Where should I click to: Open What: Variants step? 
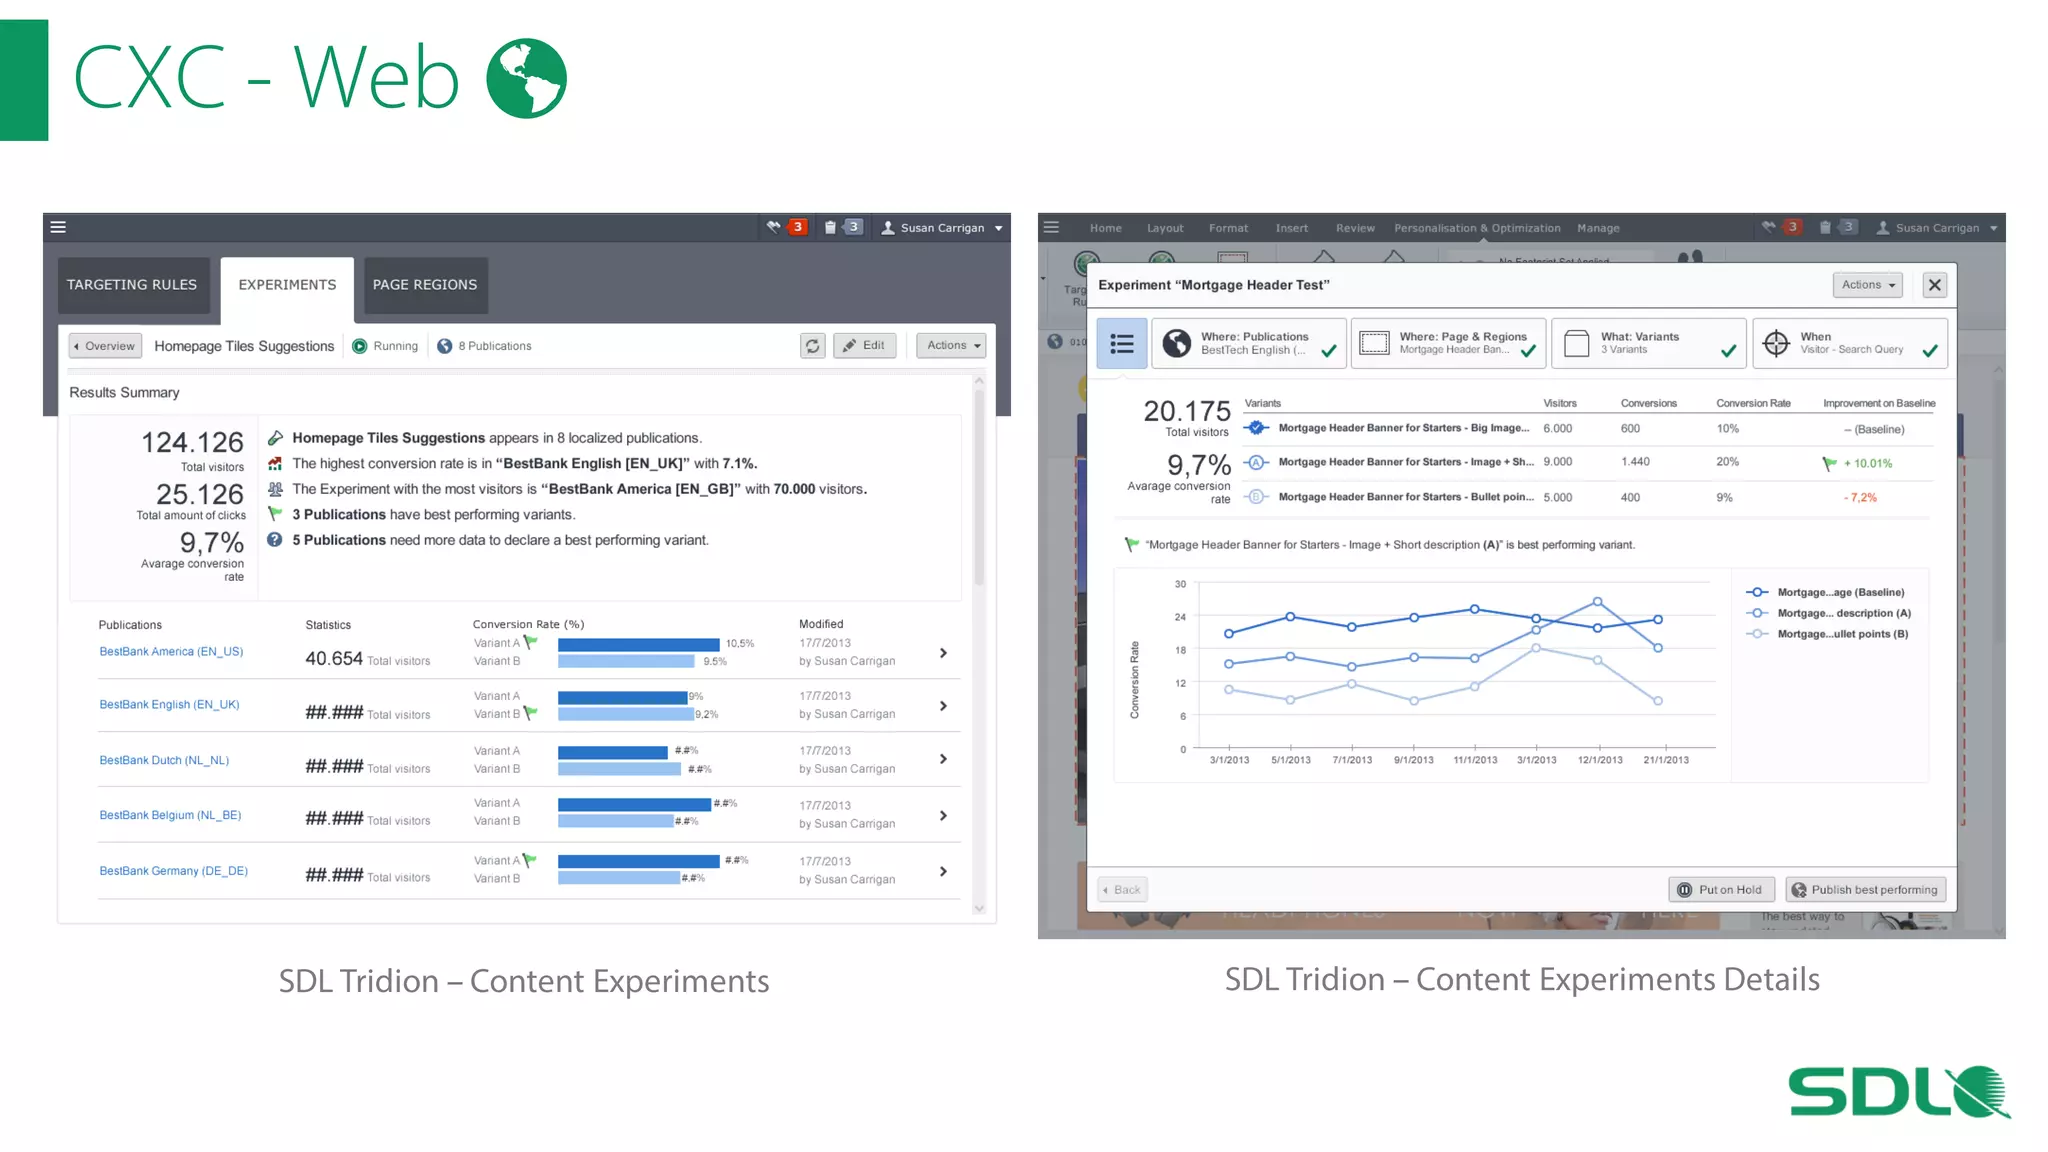pos(1649,344)
